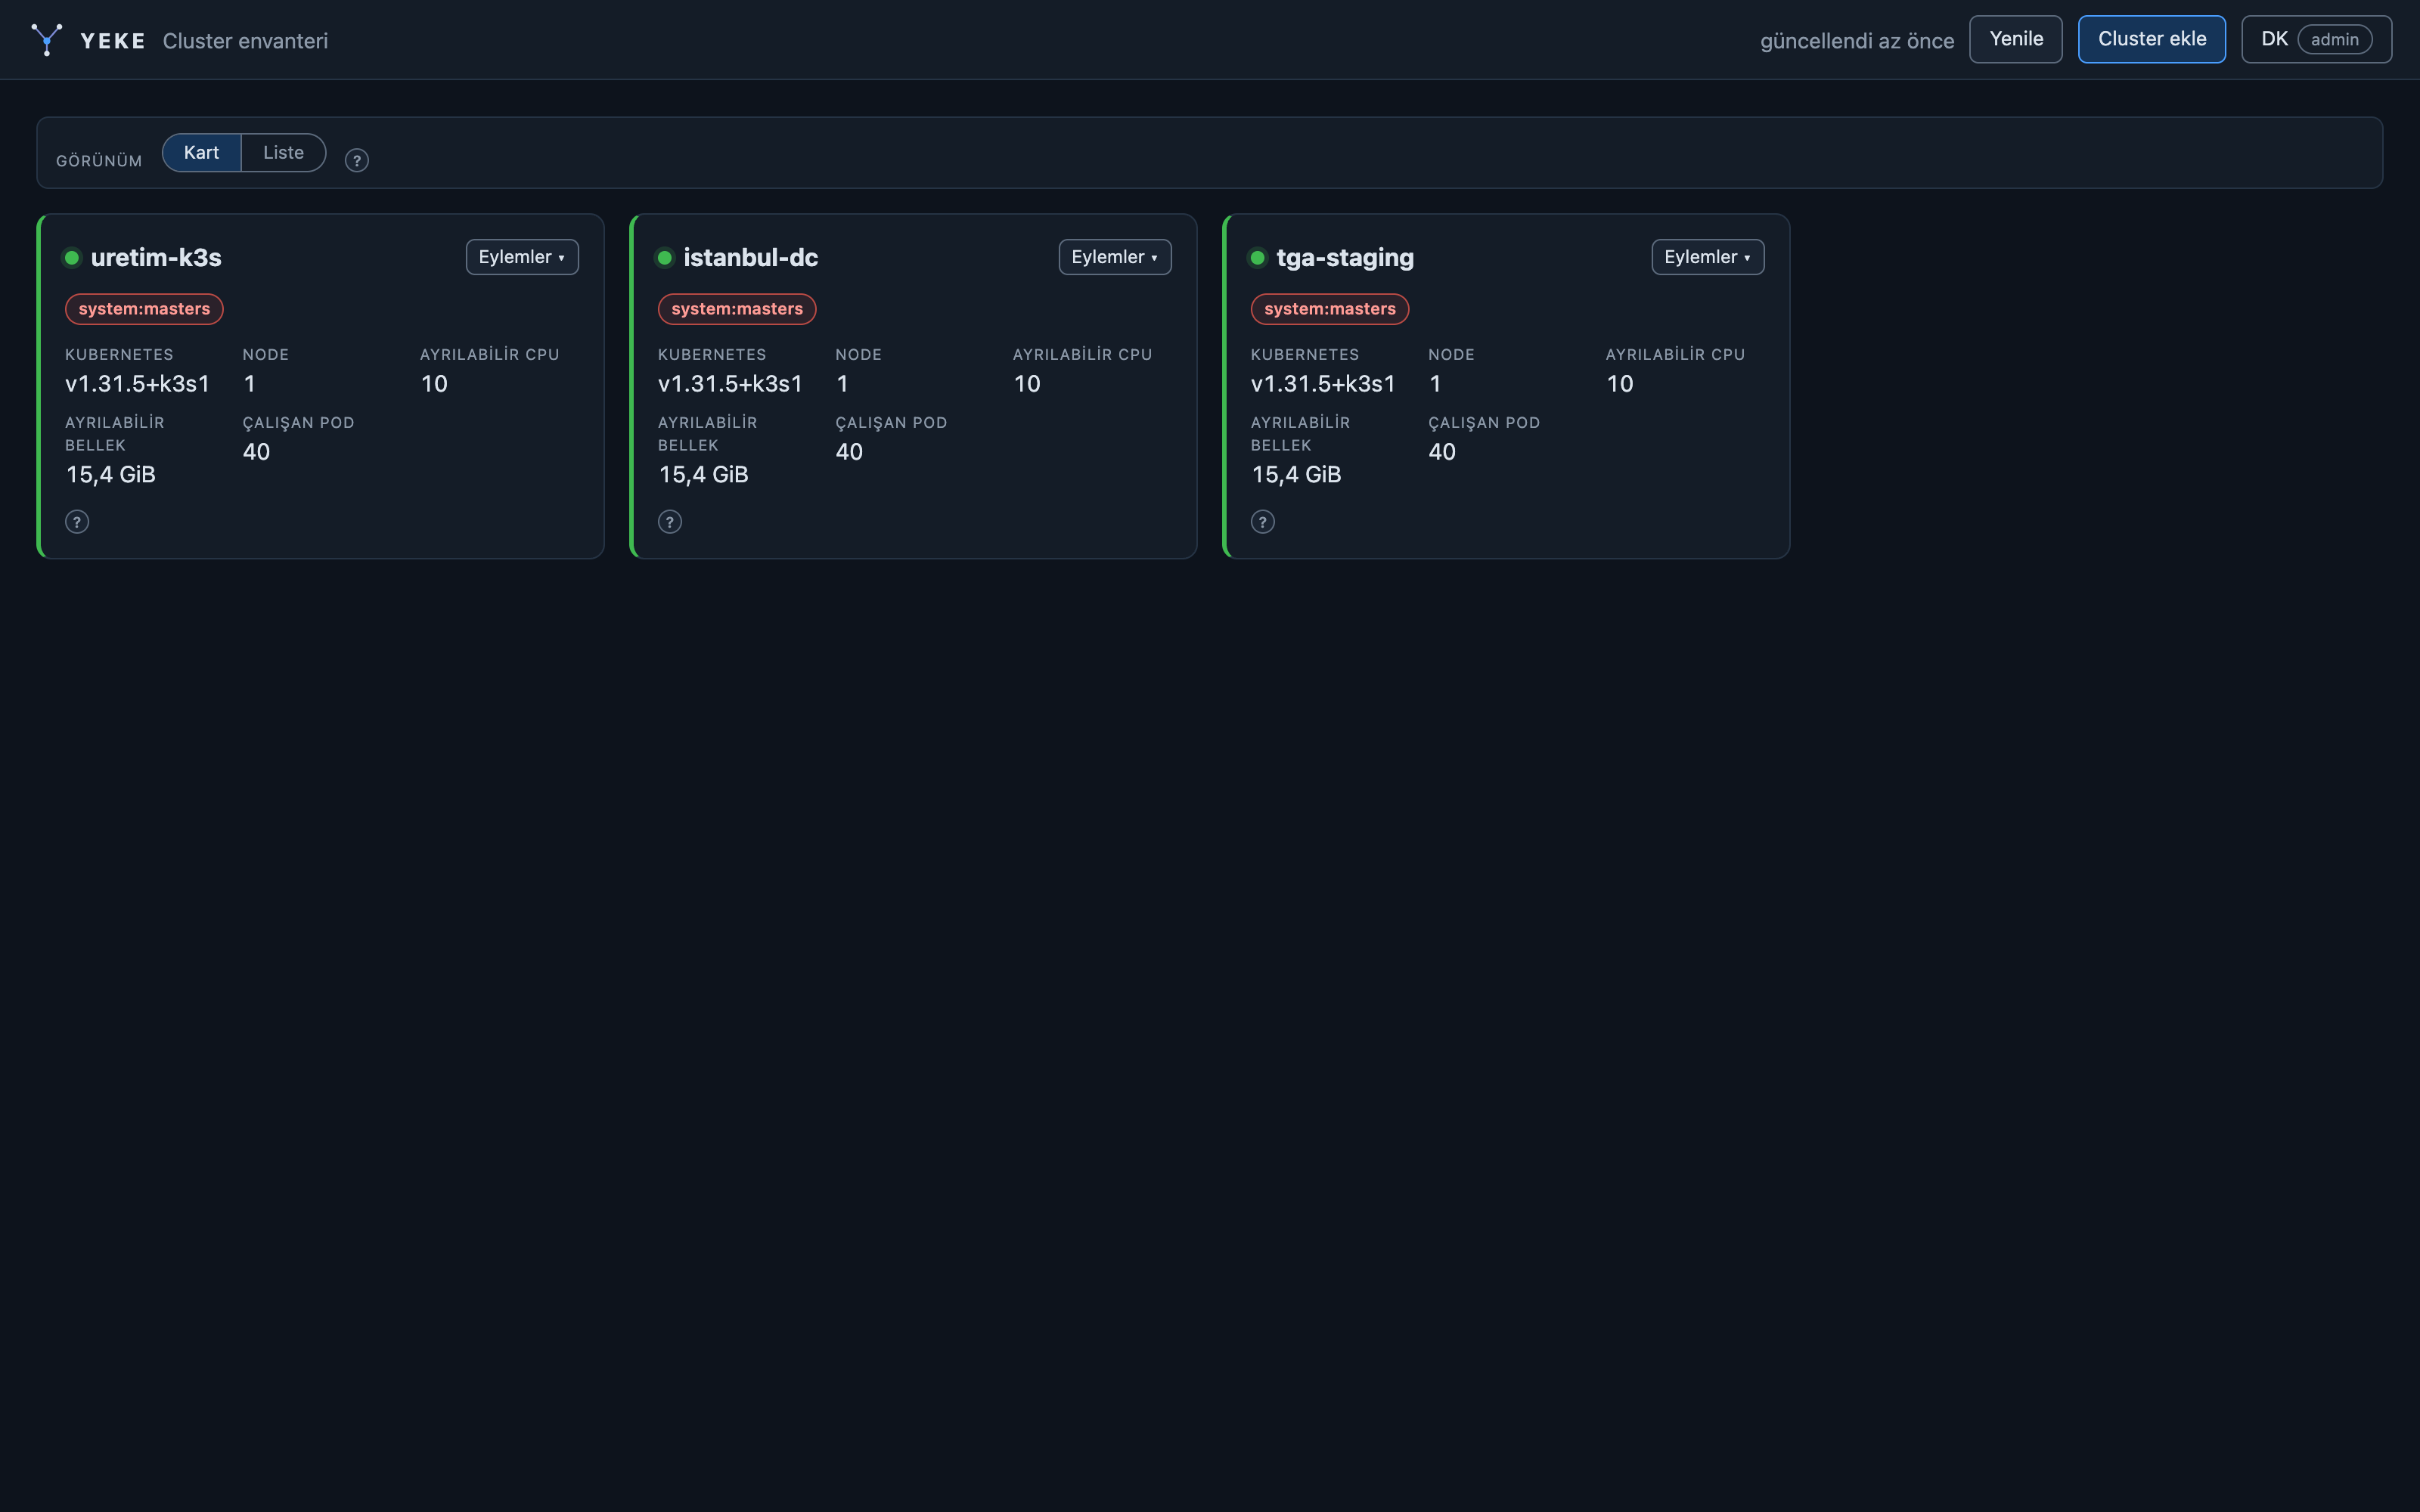The image size is (2420, 1512).
Task: Click green status dot of istanbul-dc
Action: click(x=665, y=258)
